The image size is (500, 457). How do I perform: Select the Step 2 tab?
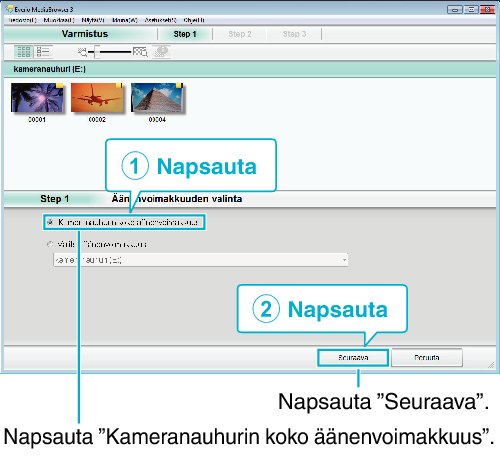(x=240, y=34)
